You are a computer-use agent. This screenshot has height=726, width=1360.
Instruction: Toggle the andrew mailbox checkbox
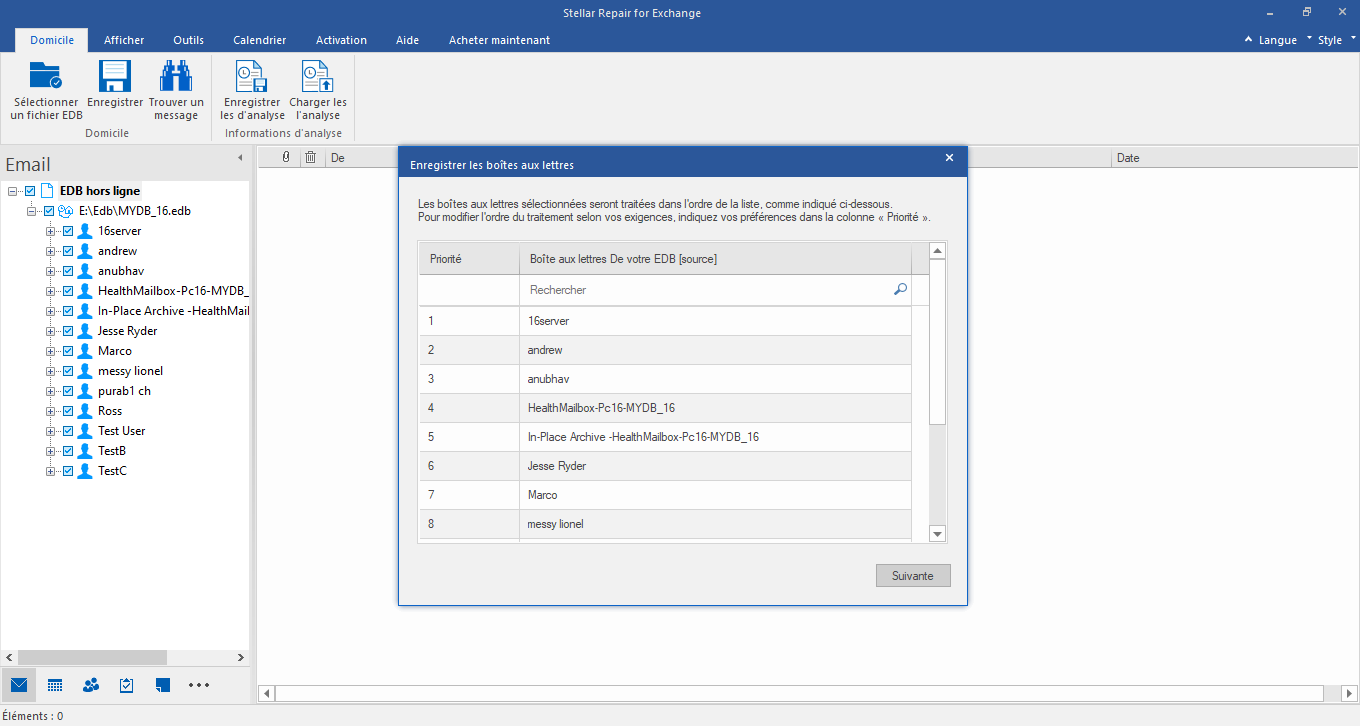coord(68,251)
